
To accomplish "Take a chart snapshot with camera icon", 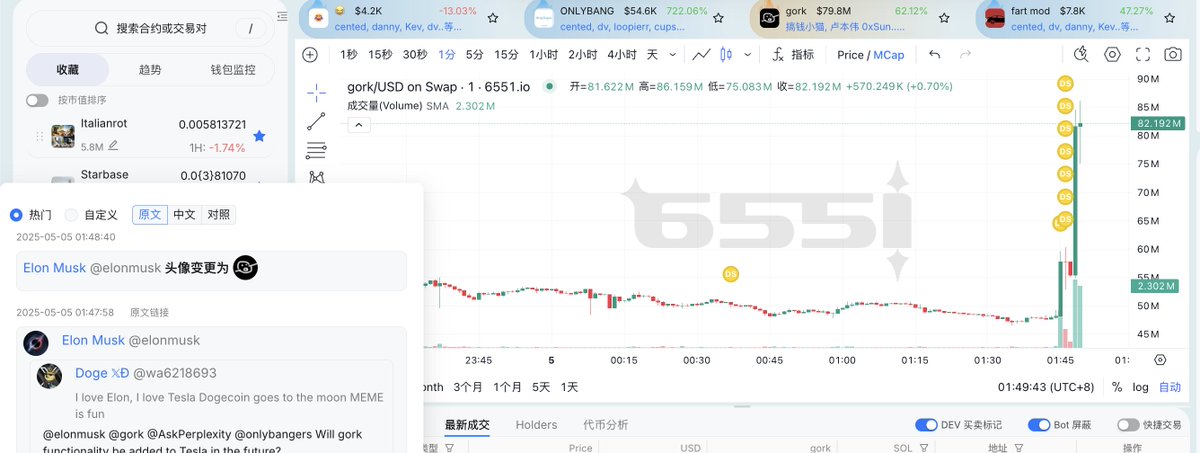I will click(1173, 55).
